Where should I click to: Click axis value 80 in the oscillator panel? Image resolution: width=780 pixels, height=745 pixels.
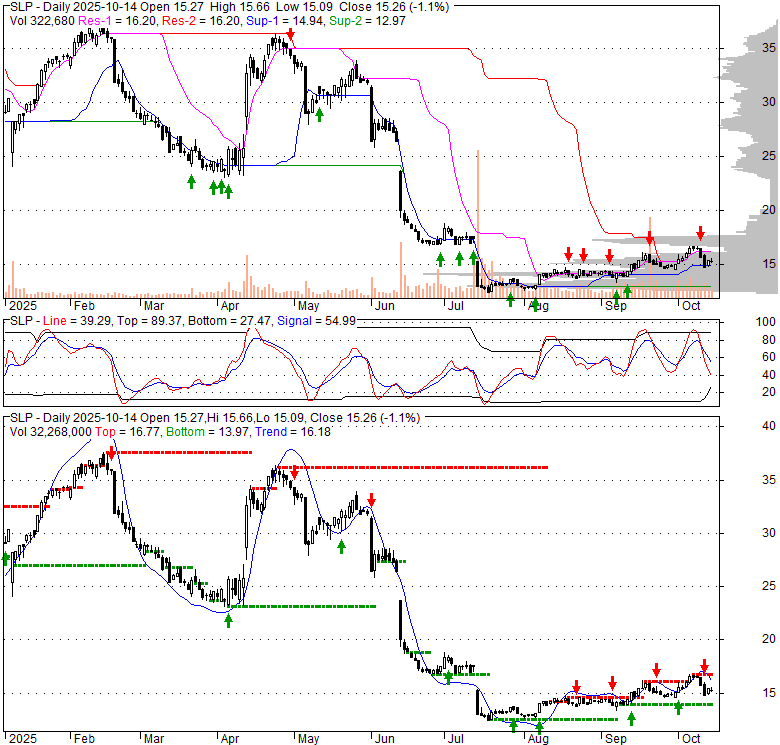pos(769,340)
